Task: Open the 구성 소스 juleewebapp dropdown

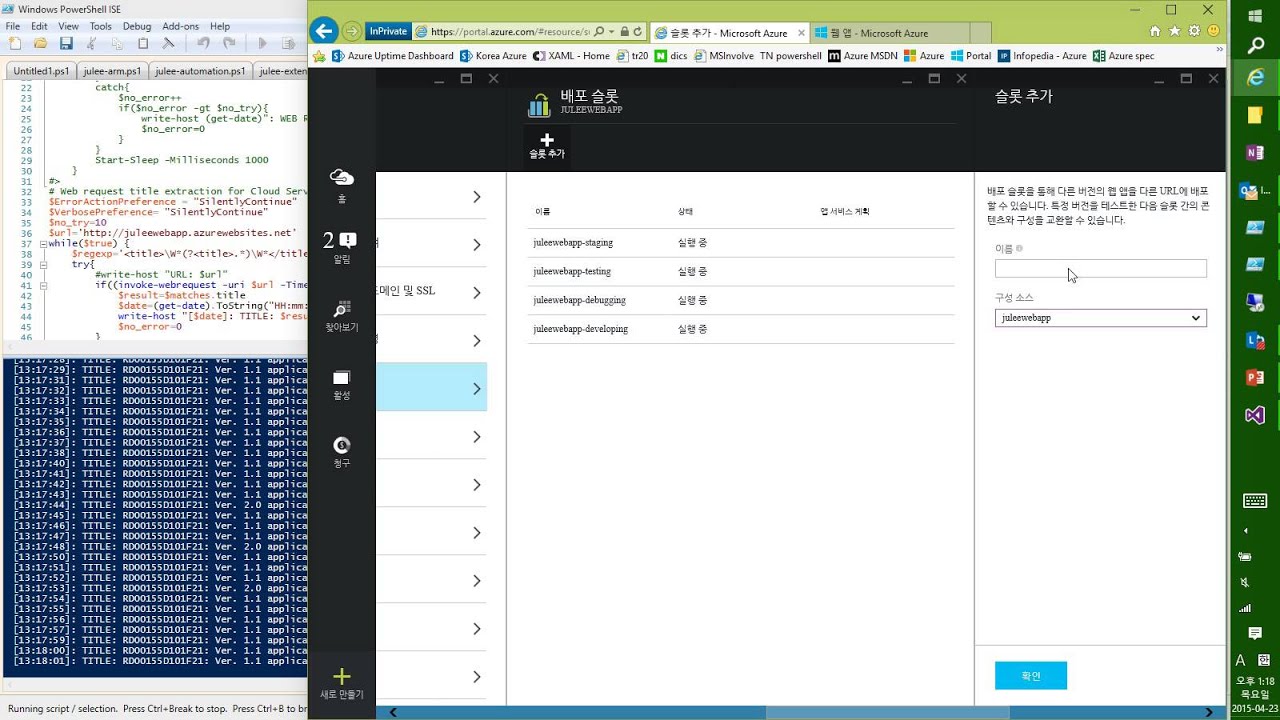Action: tap(1101, 318)
